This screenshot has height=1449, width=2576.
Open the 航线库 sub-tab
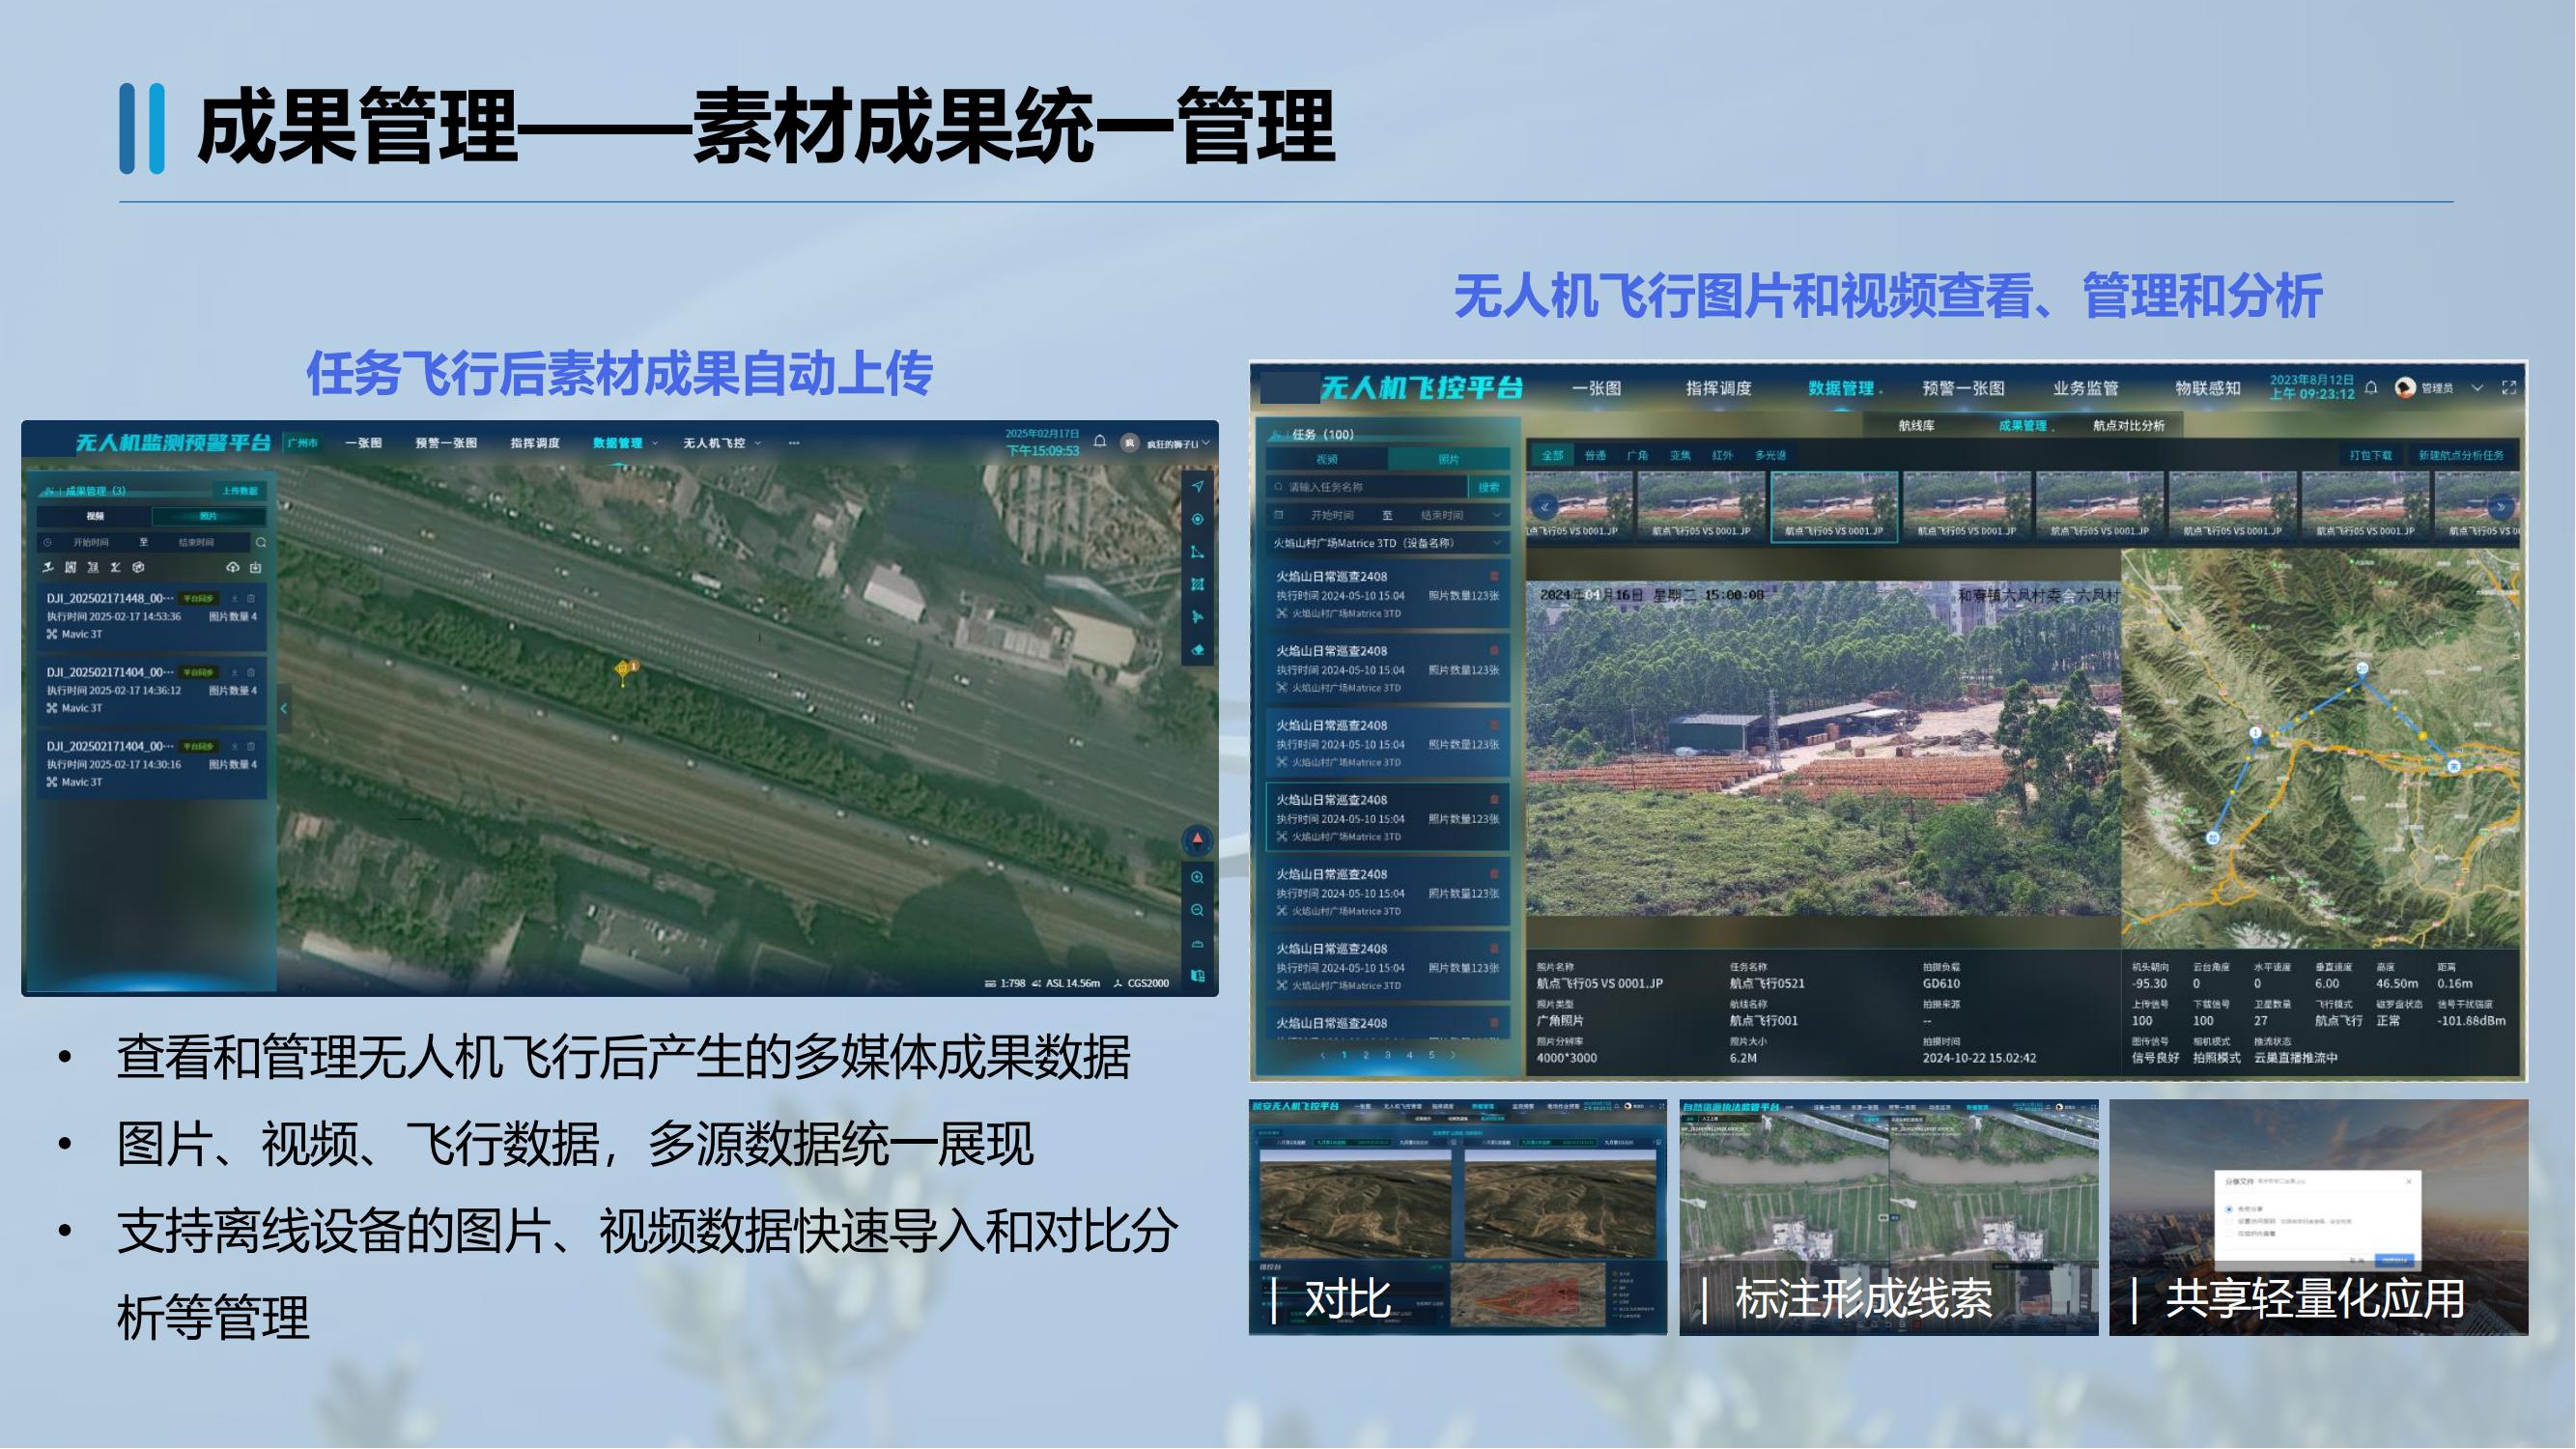click(x=1916, y=426)
